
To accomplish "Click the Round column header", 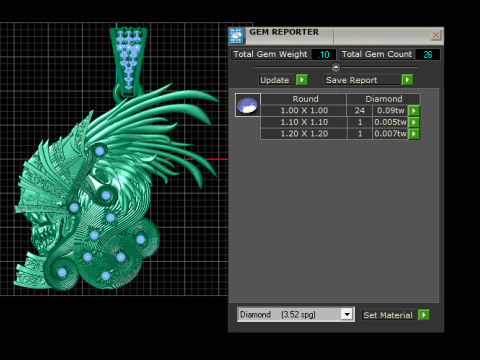I will [x=304, y=99].
